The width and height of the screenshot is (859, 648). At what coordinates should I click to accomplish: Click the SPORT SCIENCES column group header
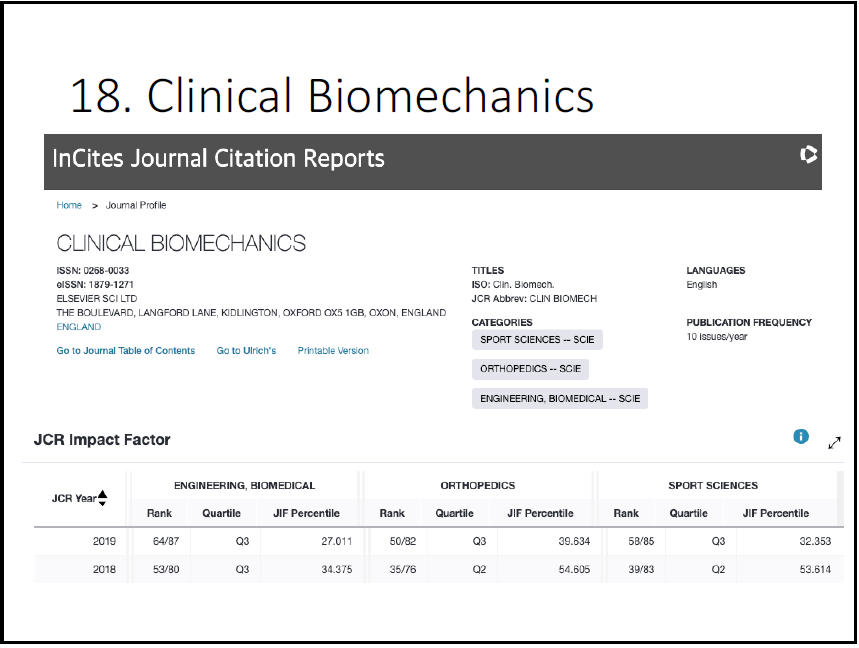coord(713,486)
